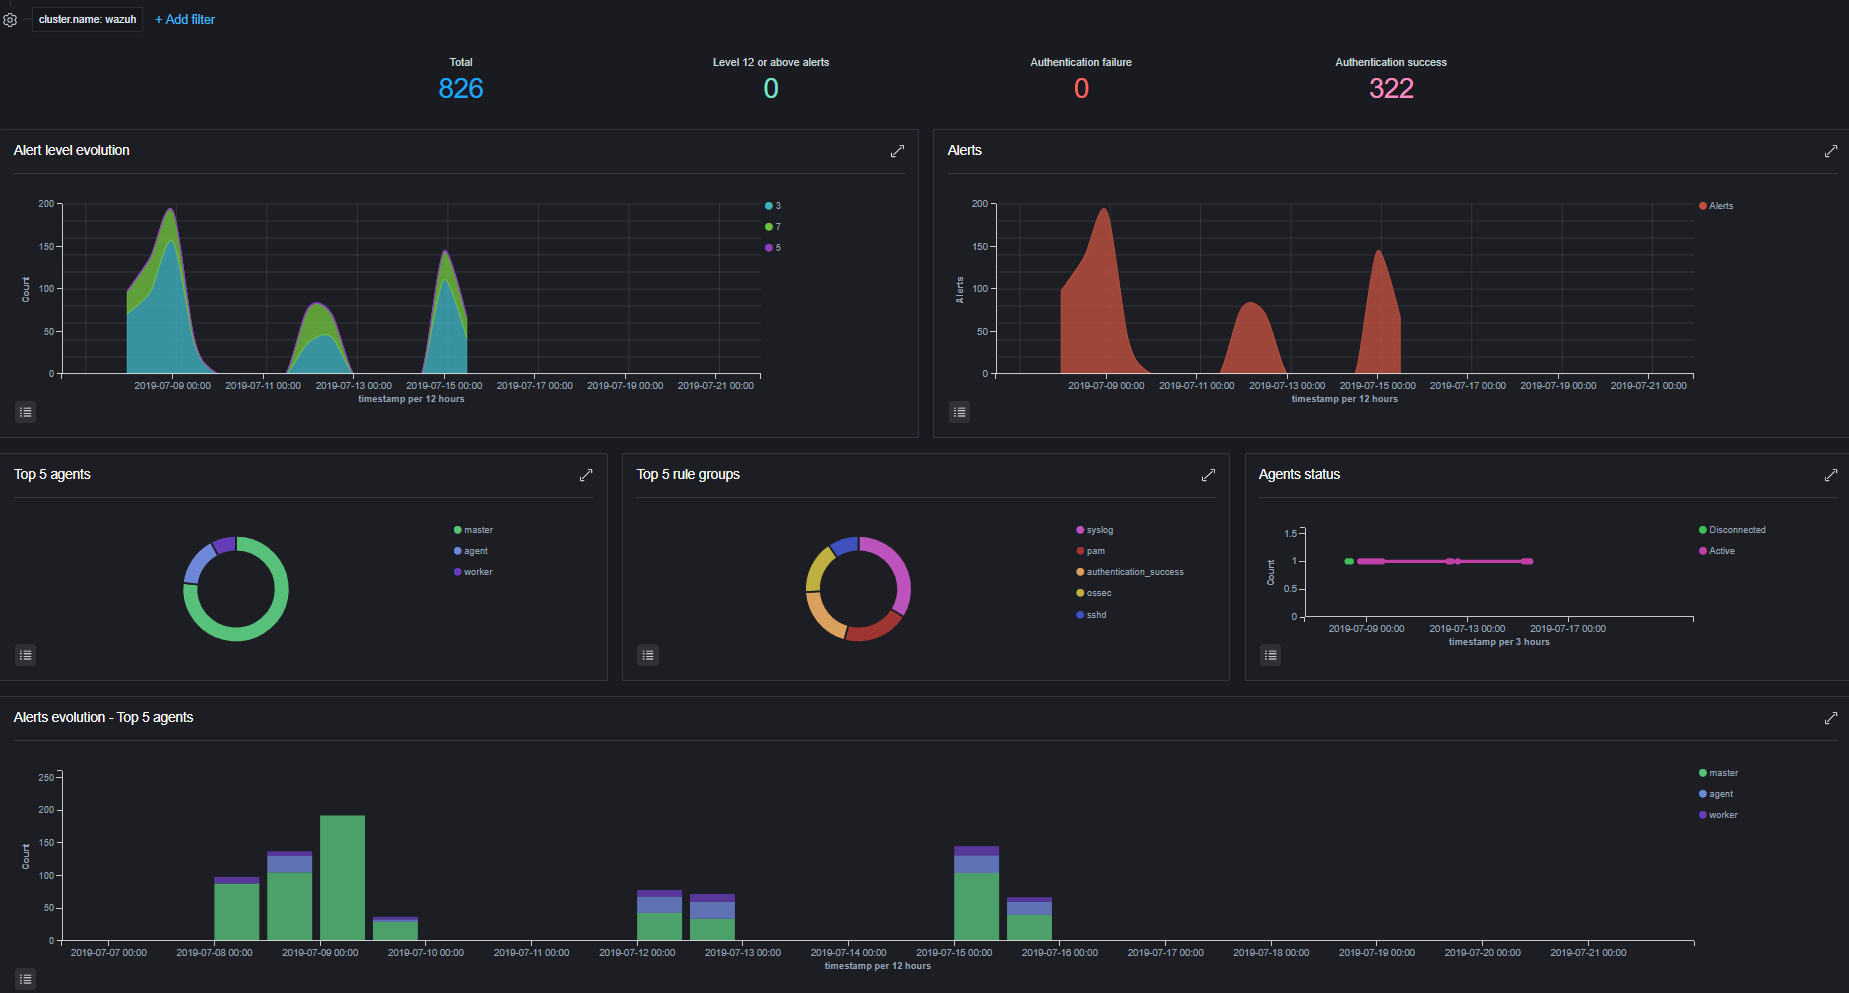Enlarge the Agents status panel
This screenshot has width=1849, height=993.
point(1830,475)
